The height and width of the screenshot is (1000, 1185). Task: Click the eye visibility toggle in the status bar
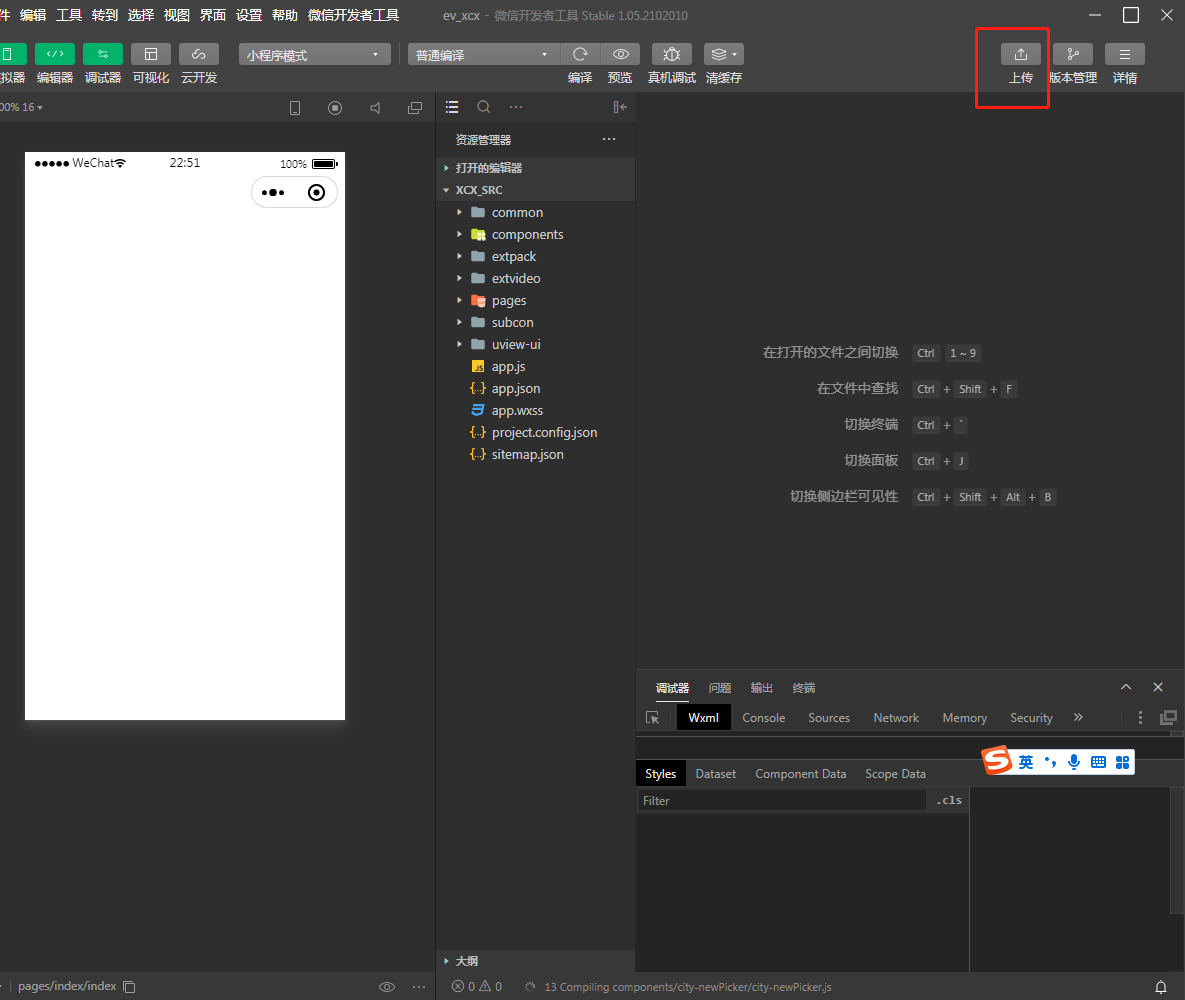[386, 986]
